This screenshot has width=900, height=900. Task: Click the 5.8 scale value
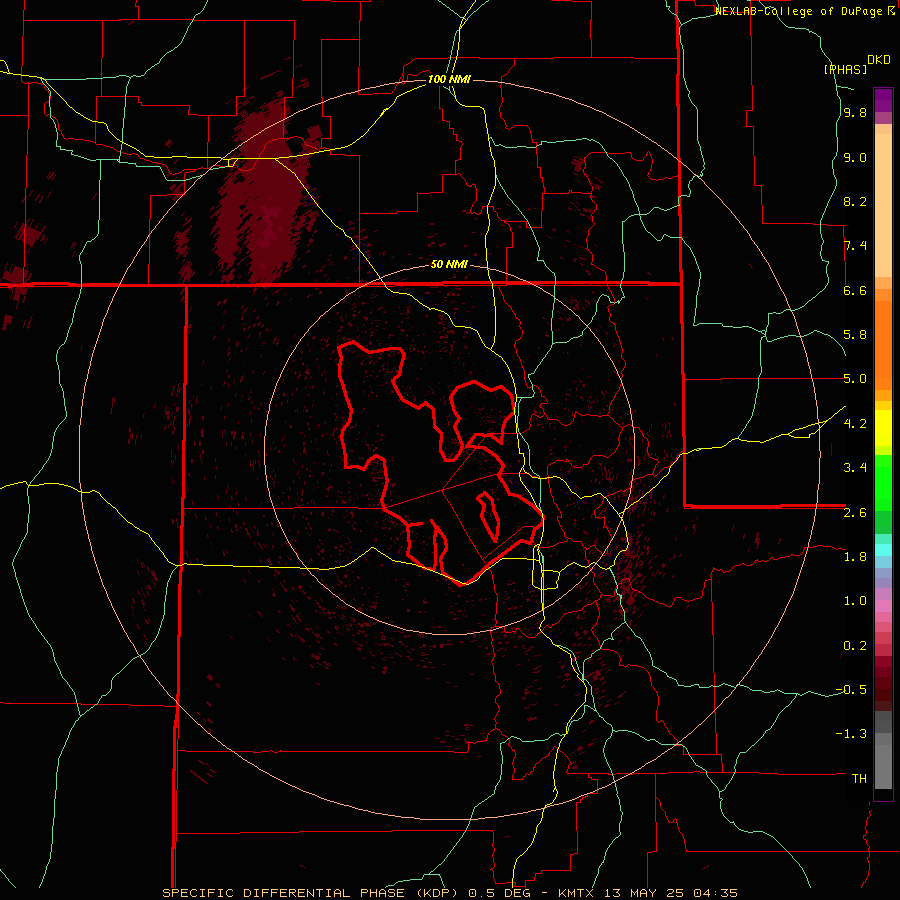(x=855, y=334)
